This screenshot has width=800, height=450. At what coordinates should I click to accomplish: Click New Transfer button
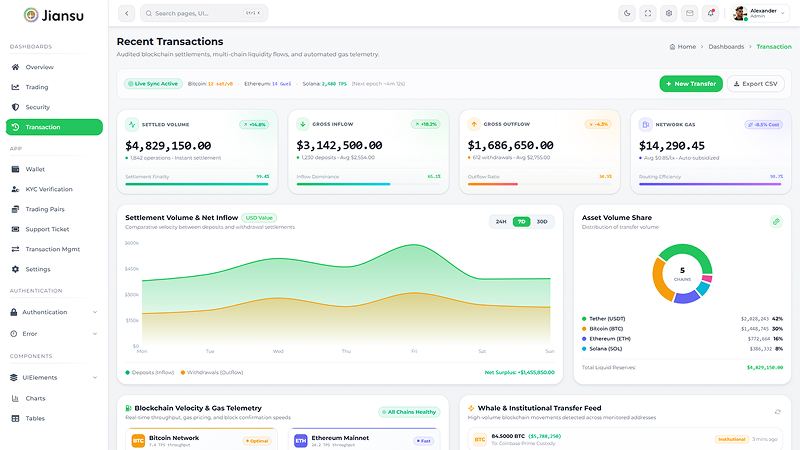[691, 84]
